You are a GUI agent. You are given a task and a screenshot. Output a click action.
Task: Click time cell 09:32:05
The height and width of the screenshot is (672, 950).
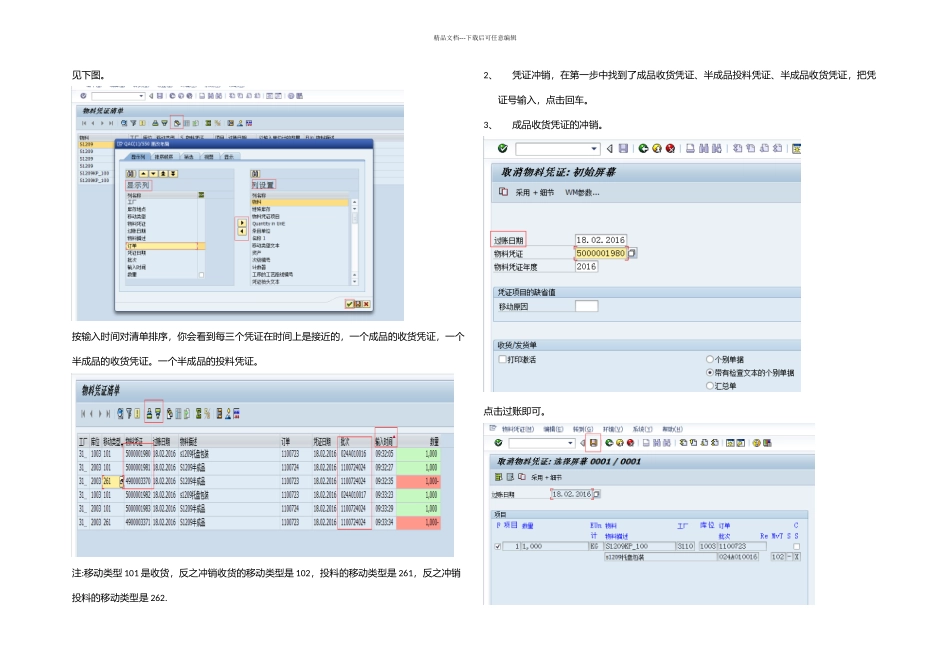tap(384, 454)
